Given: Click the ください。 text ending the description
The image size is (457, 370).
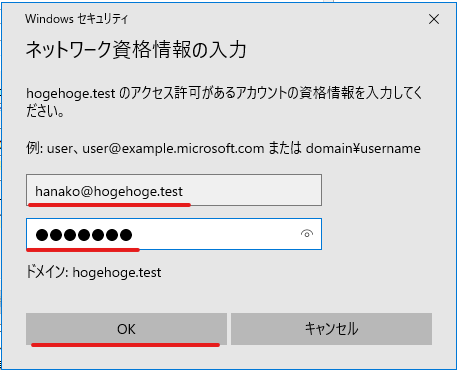Looking at the screenshot, I should [45, 111].
